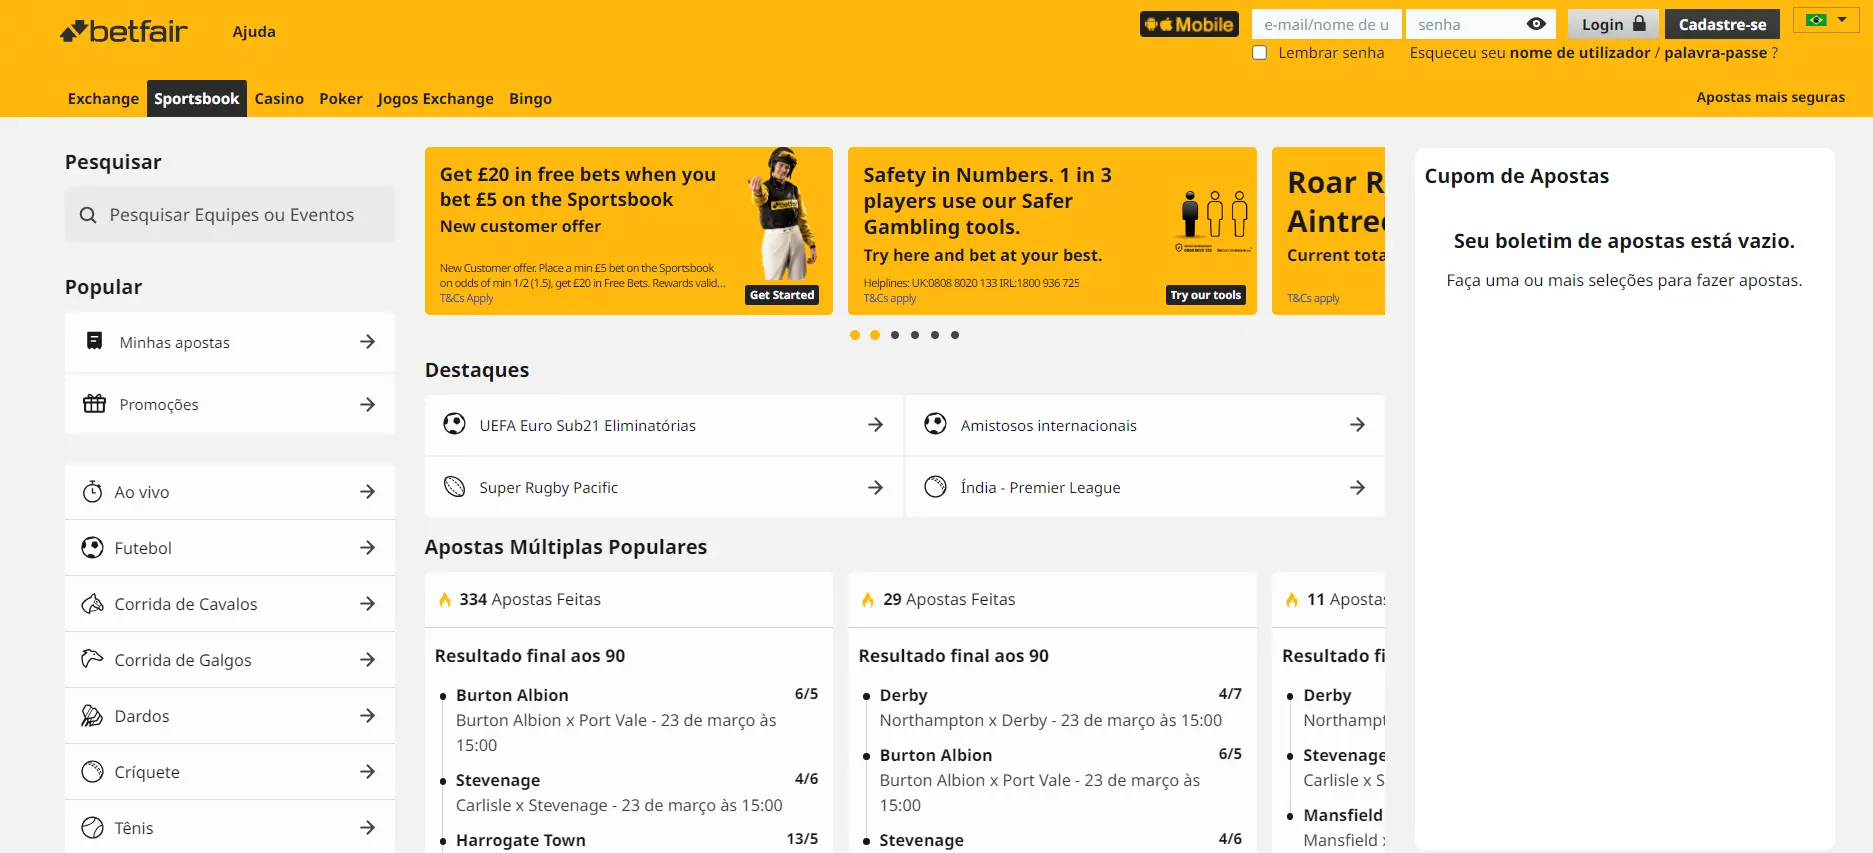Expand Críquete arrow
The width and height of the screenshot is (1873, 853).
pos(368,772)
